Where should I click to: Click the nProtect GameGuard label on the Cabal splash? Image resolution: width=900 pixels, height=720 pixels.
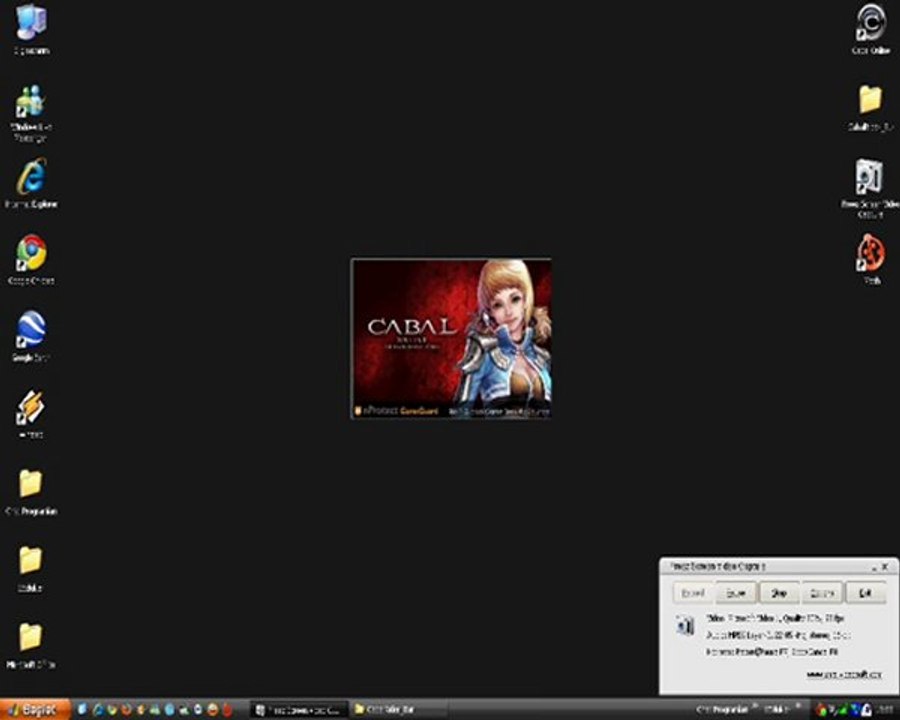tap(397, 411)
